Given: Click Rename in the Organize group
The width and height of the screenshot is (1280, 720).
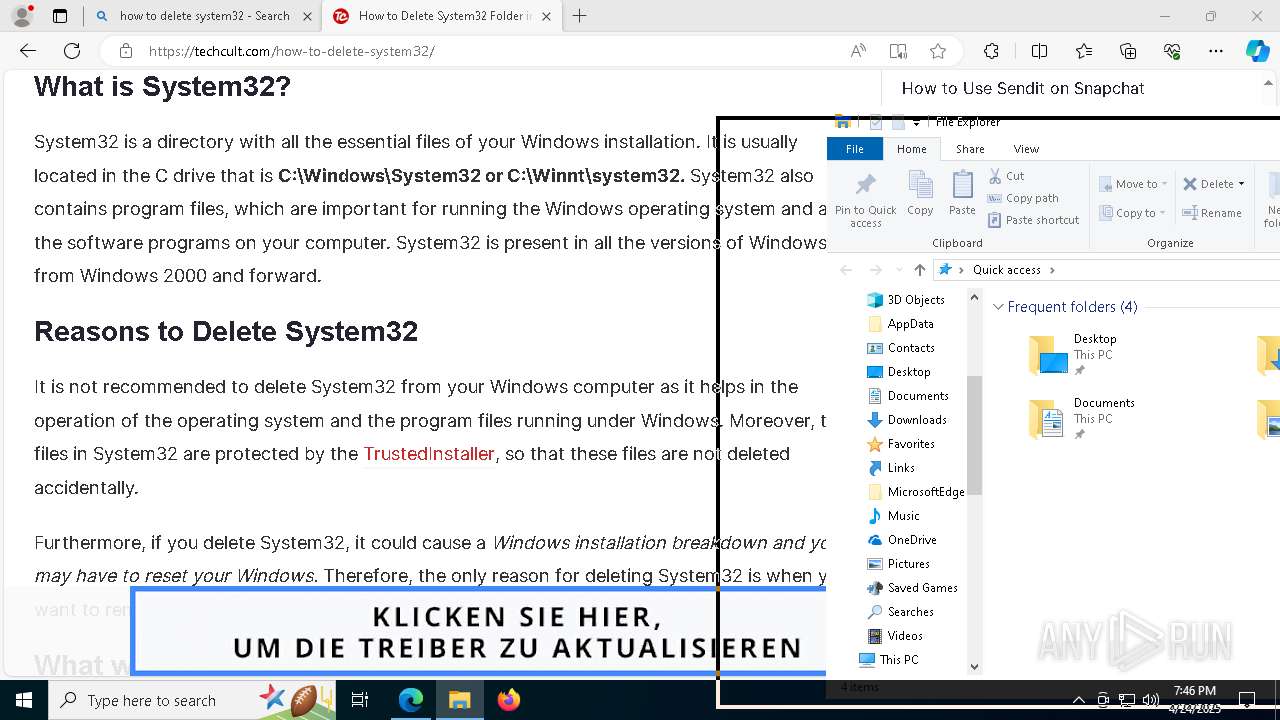Looking at the screenshot, I should tap(1212, 213).
